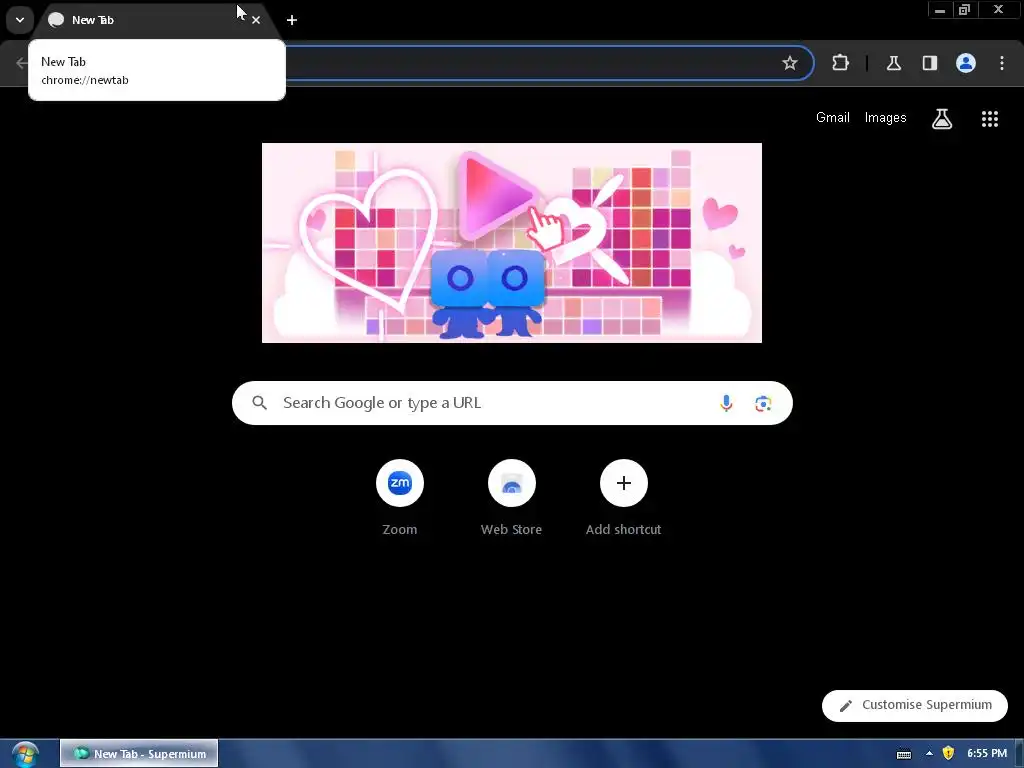This screenshot has height=768, width=1024.
Task: Open Search Labs flask on page
Action: pos(942,119)
